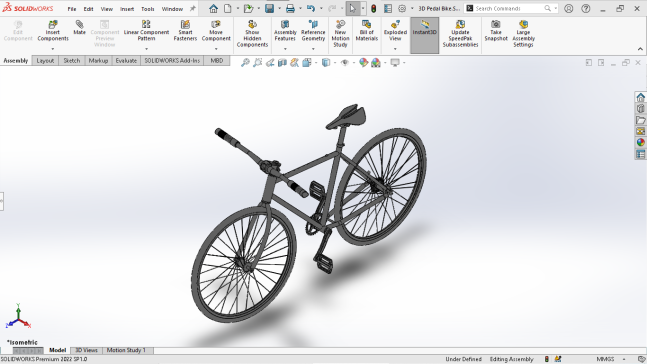This screenshot has width=647, height=364.
Task: Click the Apply Scene icon
Action: point(376,62)
